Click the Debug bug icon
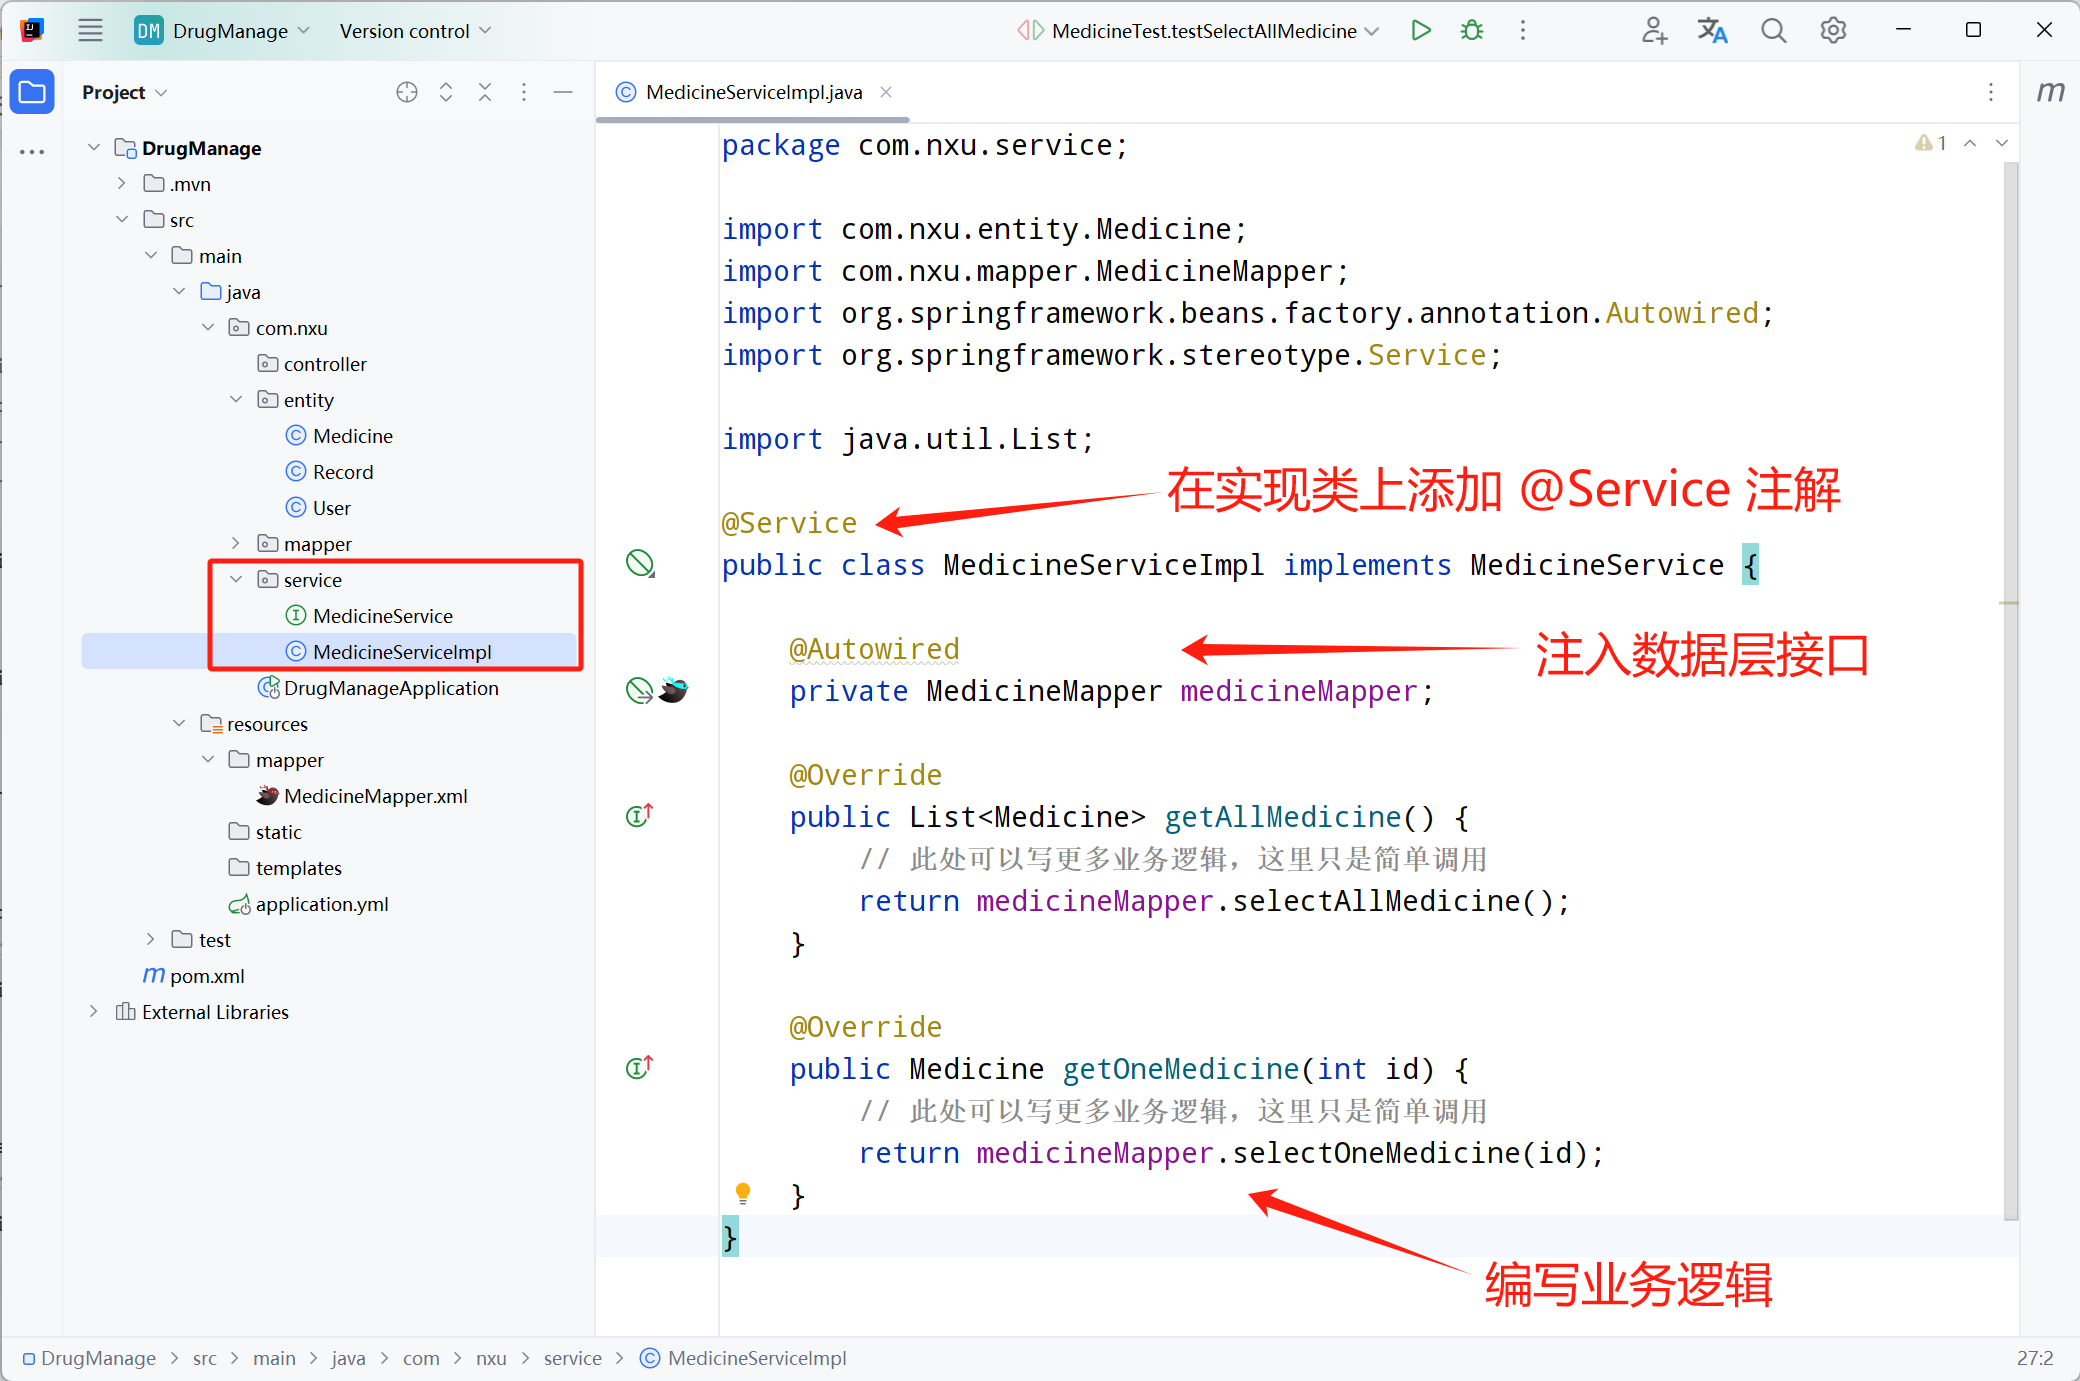Viewport: 2080px width, 1381px height. 1472,30
